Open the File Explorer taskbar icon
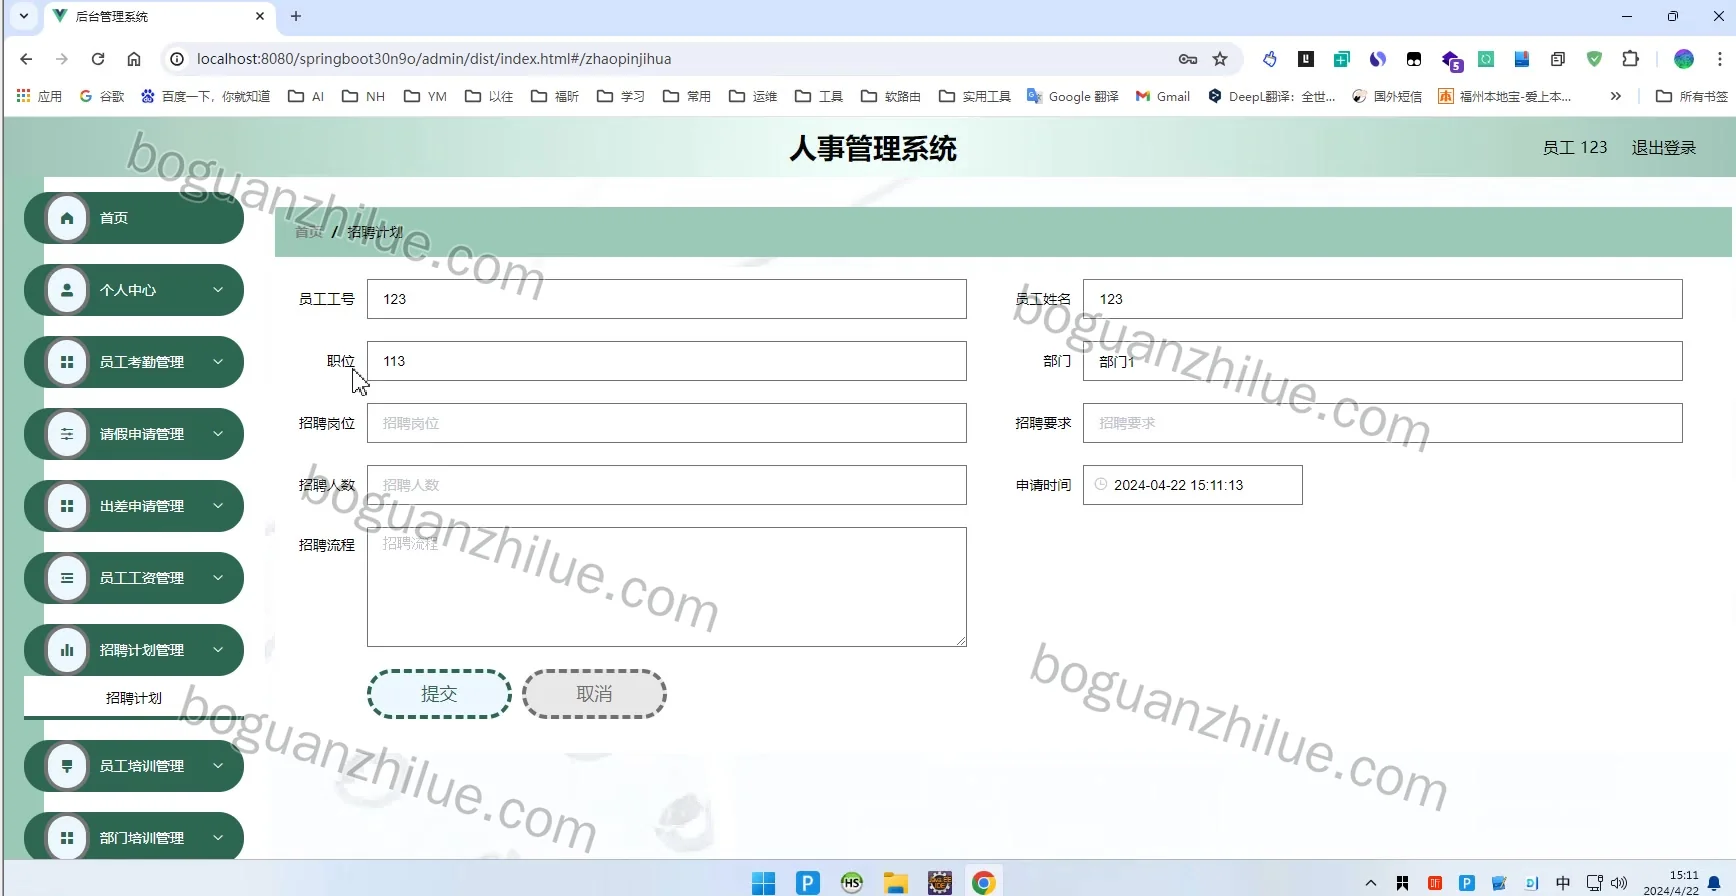The image size is (1736, 896). (x=895, y=882)
